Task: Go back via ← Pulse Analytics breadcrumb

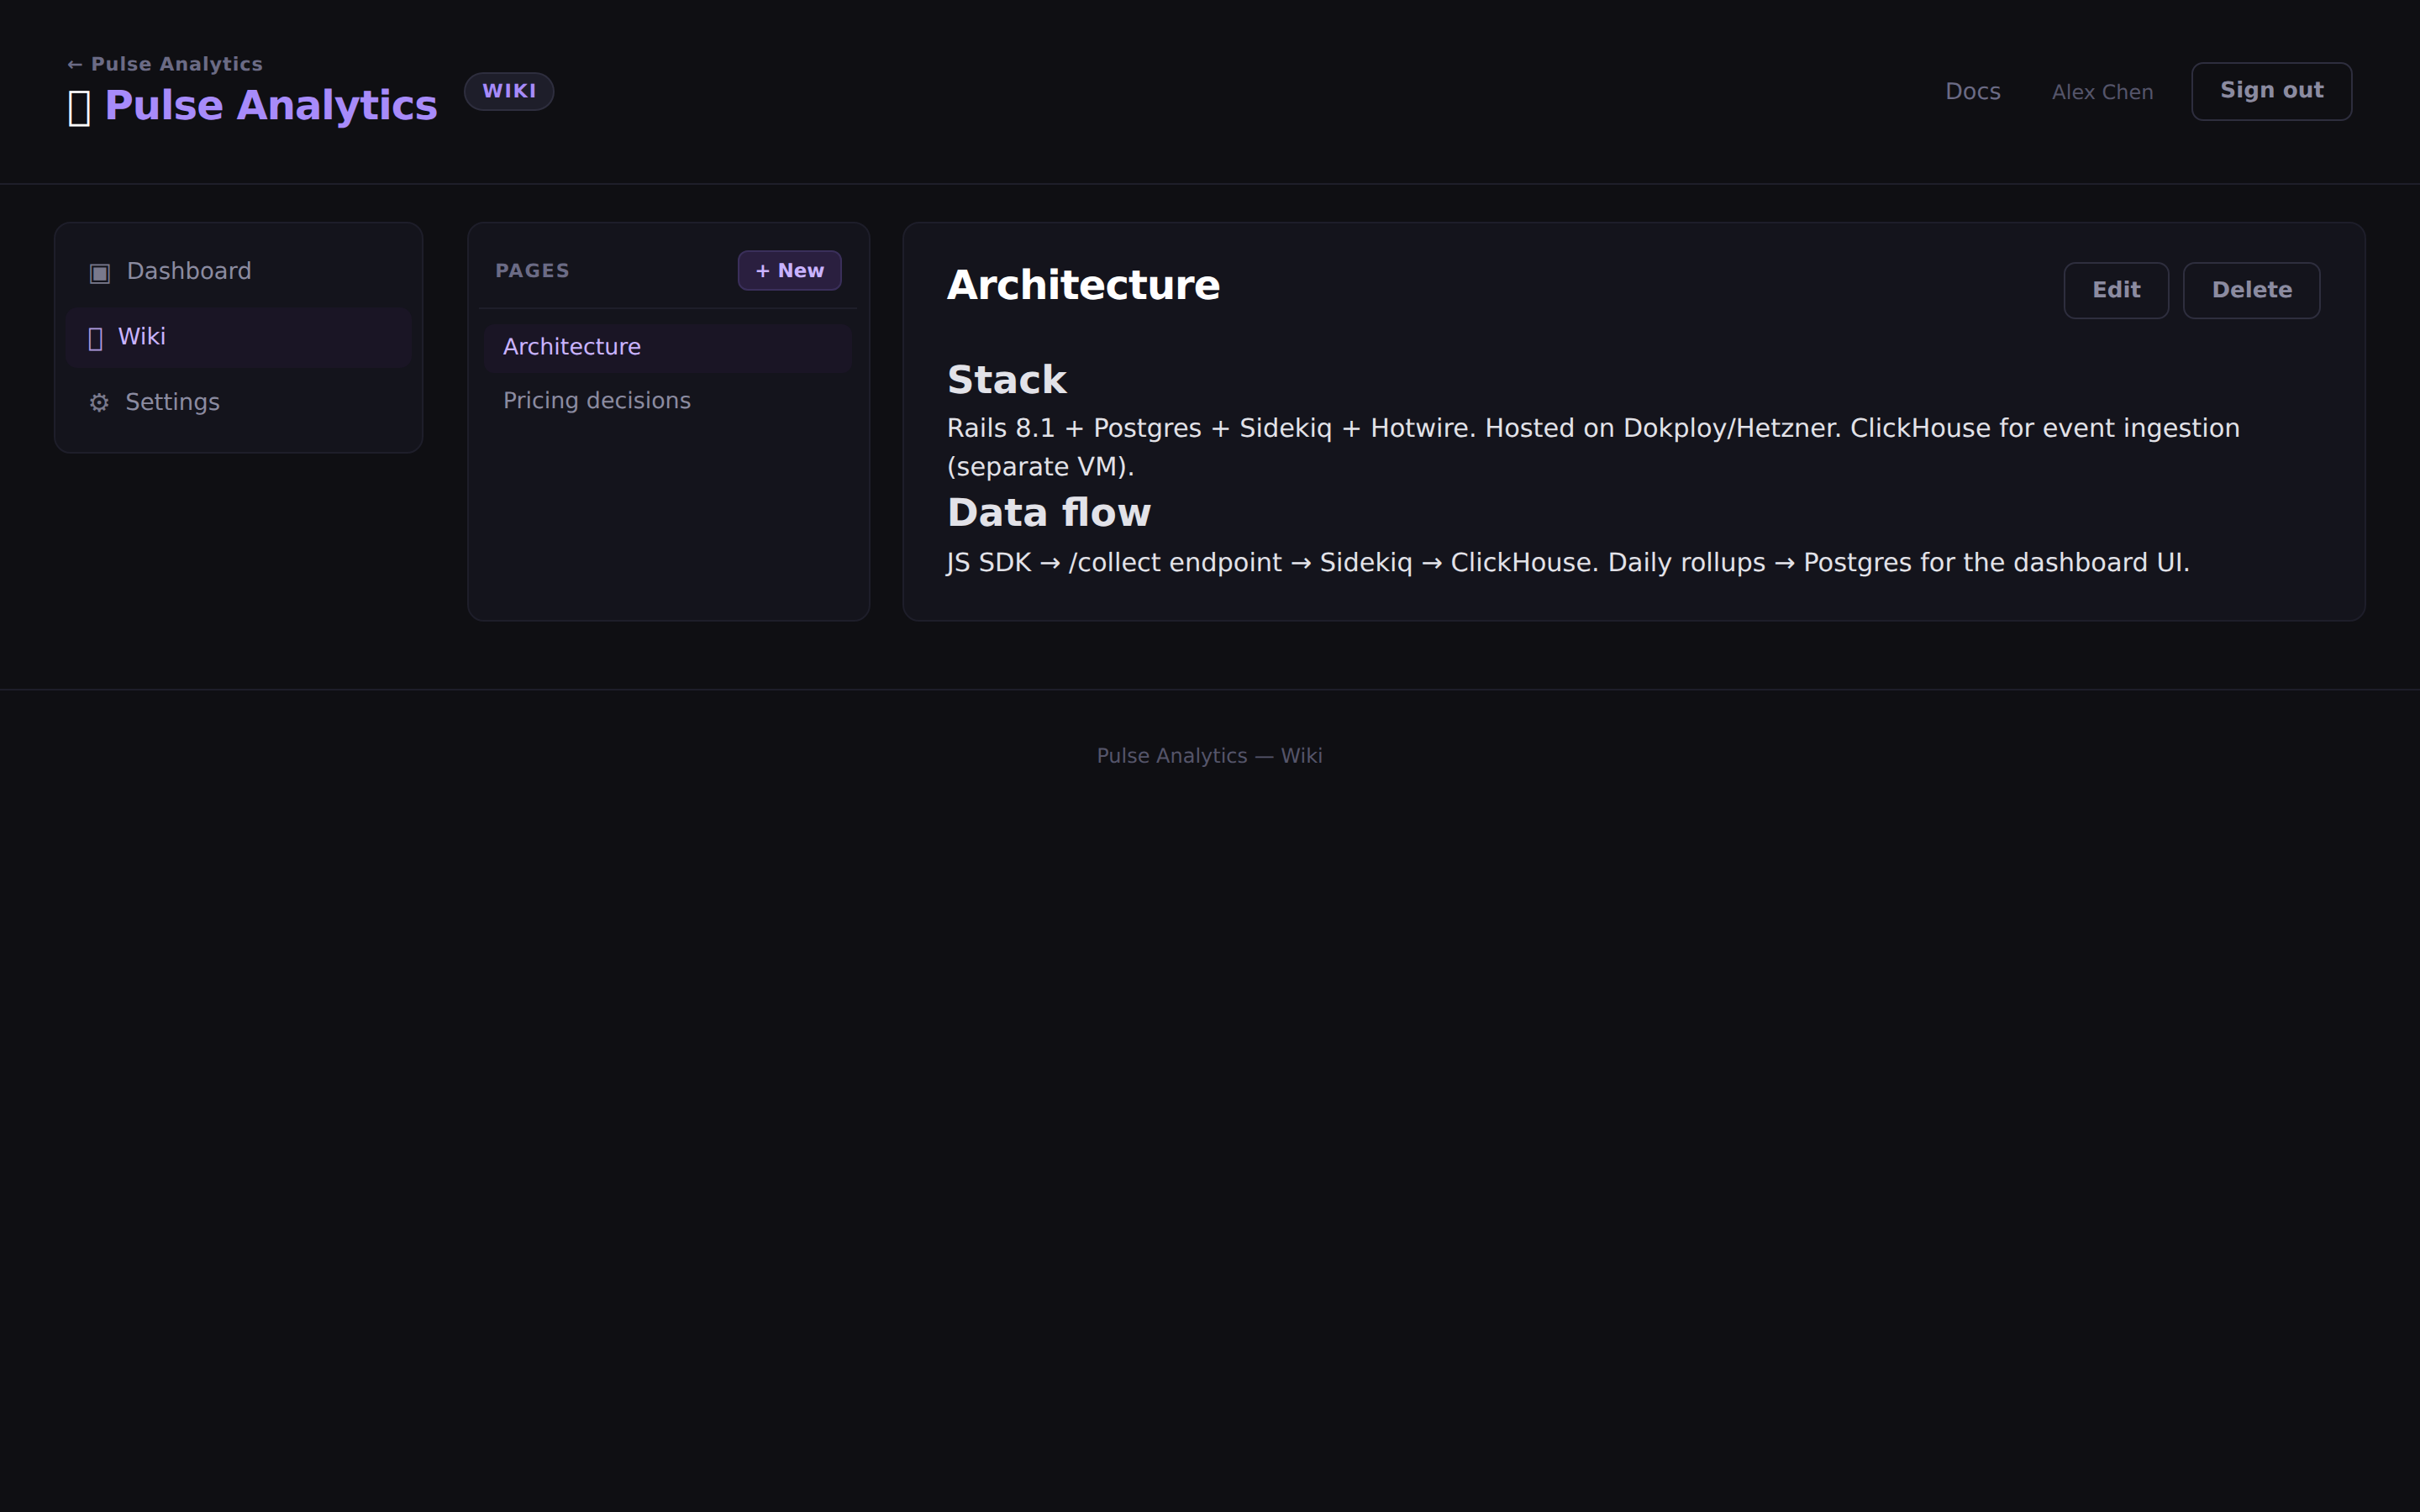Action: pos(165,64)
